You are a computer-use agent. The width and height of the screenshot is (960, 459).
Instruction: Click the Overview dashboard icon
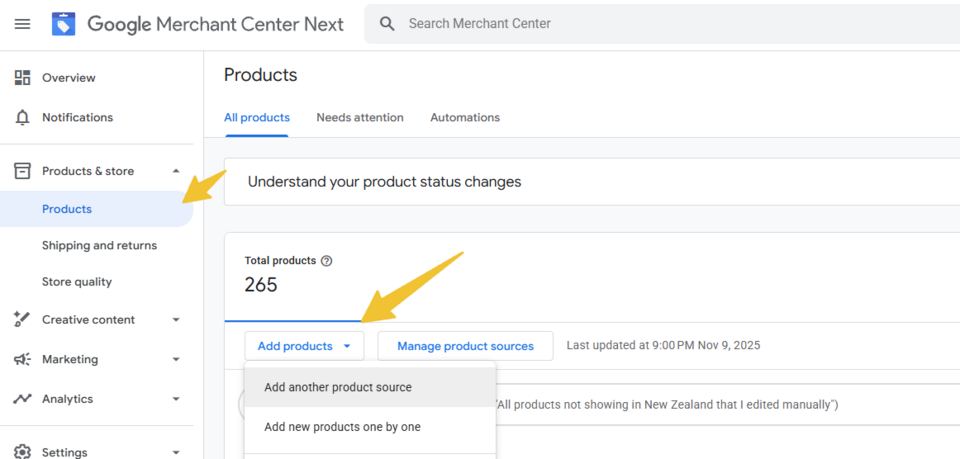pos(22,78)
